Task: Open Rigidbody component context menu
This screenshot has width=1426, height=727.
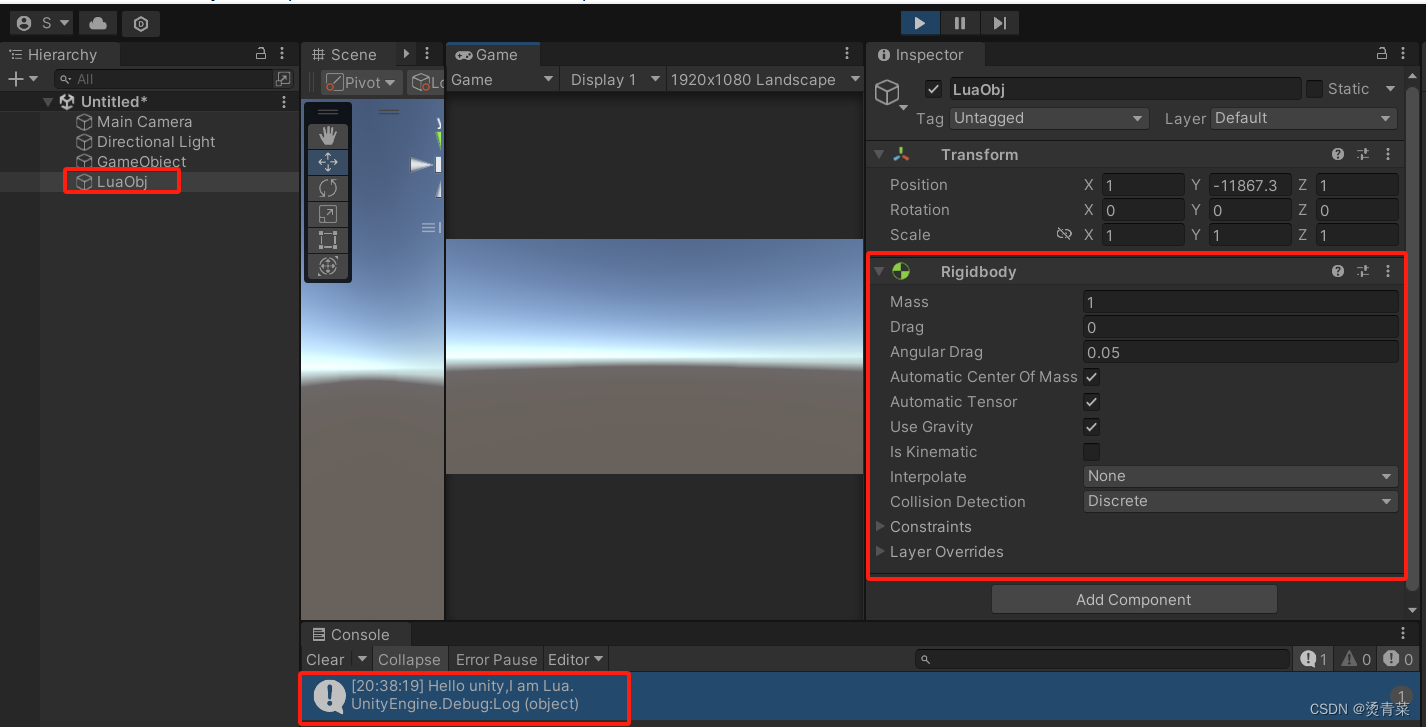Action: [x=1388, y=272]
